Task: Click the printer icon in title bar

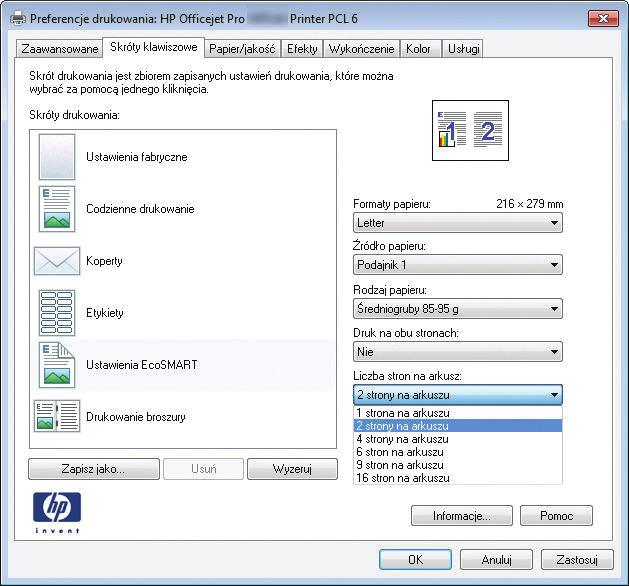Action: coord(18,18)
